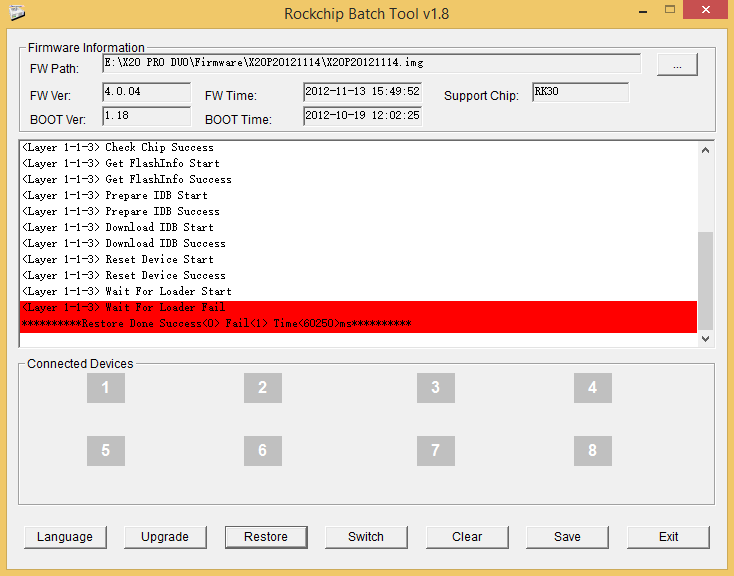Click the Switch button

tap(366, 537)
